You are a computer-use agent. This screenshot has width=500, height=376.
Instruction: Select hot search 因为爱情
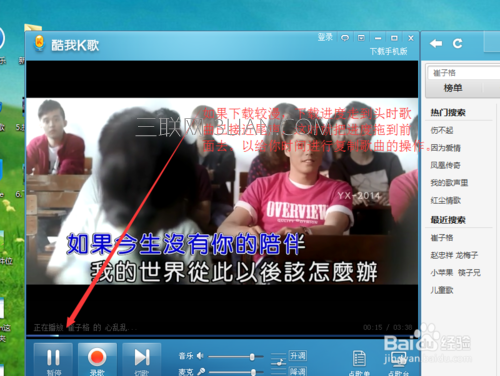coord(446,148)
